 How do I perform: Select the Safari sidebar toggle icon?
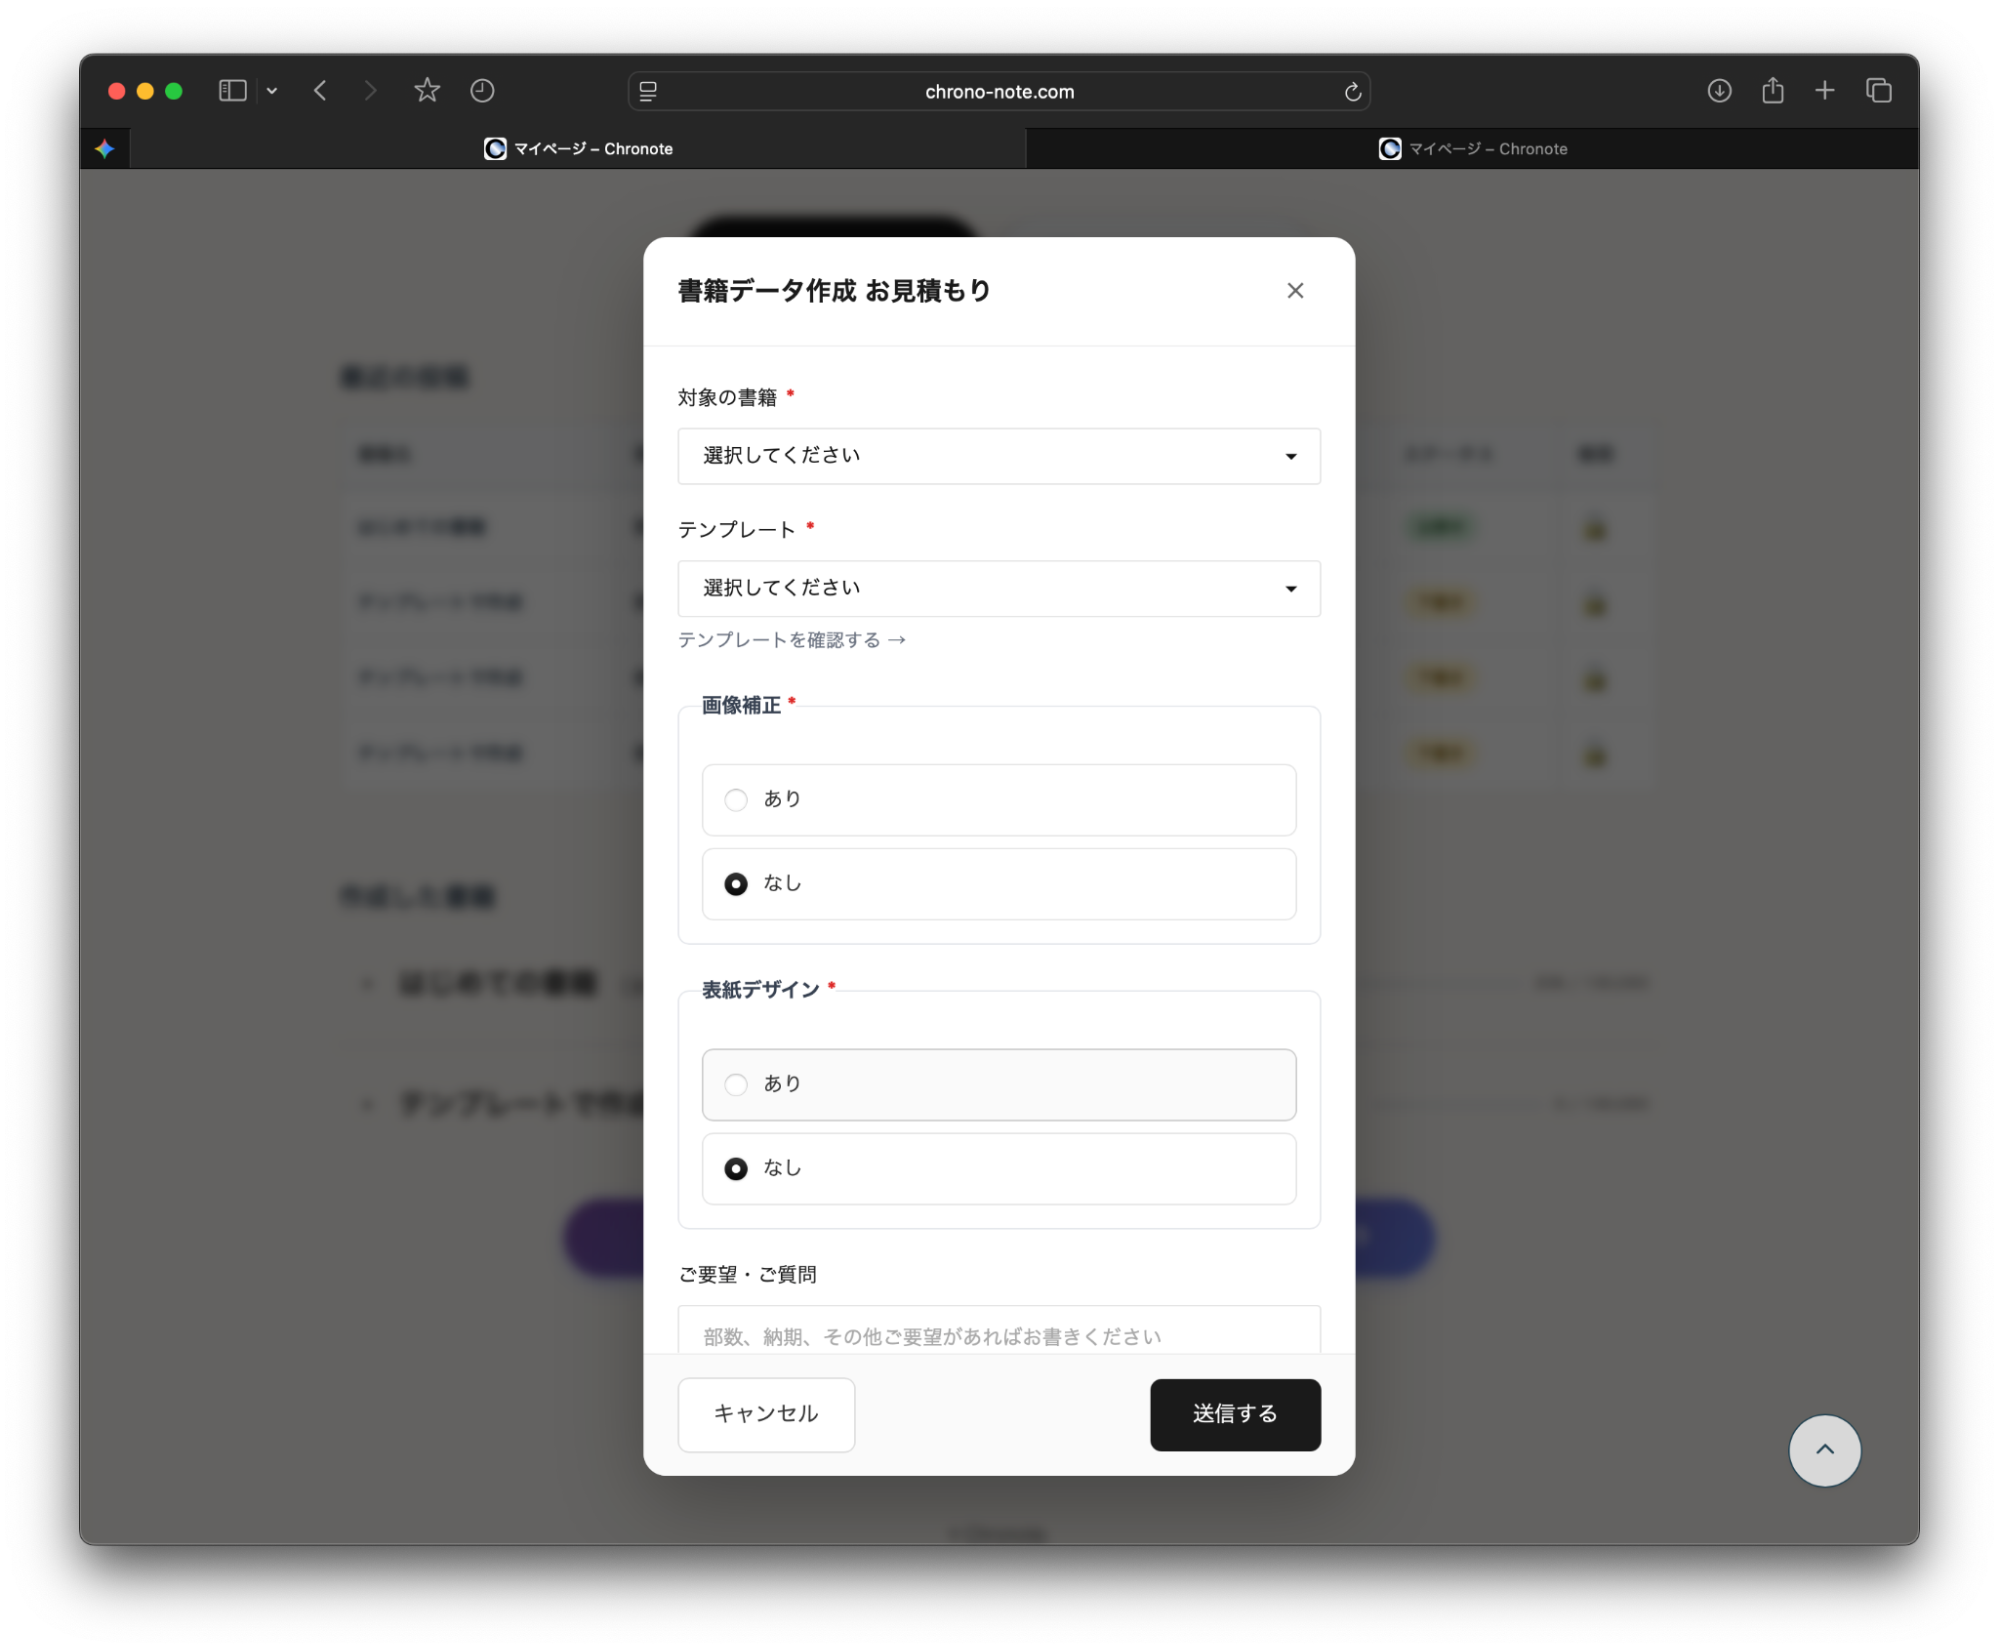click(232, 90)
